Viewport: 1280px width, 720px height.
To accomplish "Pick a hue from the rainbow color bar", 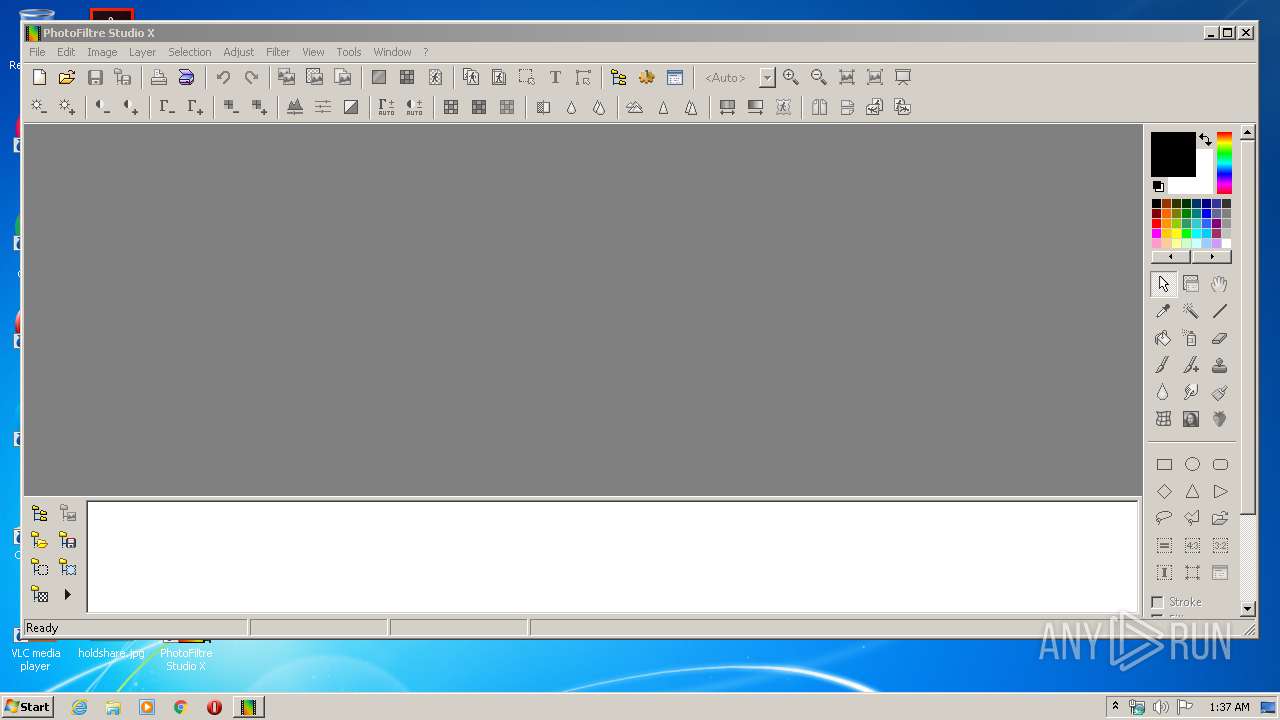I will click(1224, 162).
